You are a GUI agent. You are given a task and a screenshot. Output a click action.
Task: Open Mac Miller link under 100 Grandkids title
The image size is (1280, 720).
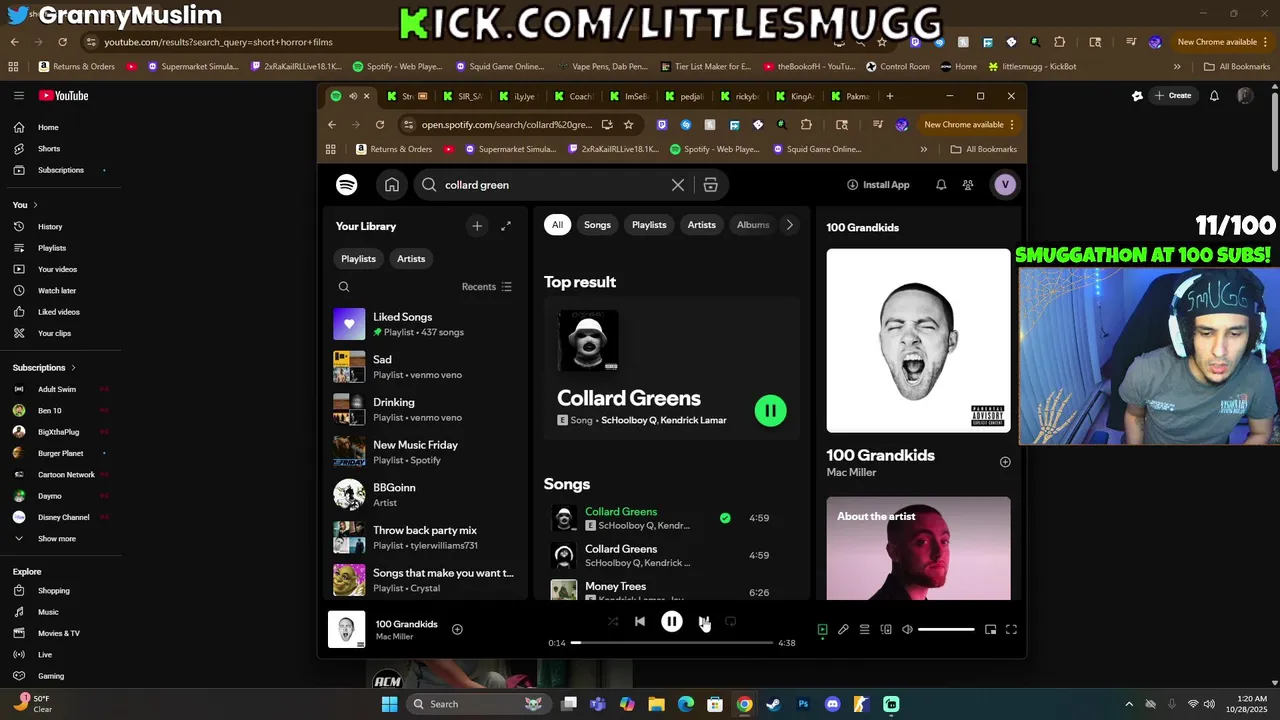coord(851,472)
